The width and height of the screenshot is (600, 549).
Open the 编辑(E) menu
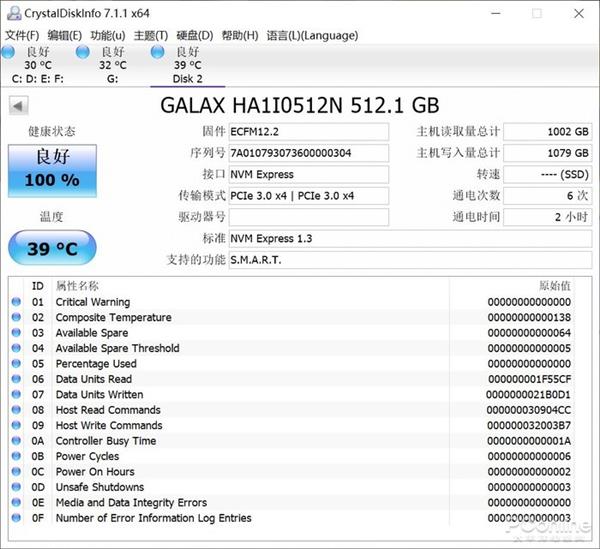(x=65, y=36)
